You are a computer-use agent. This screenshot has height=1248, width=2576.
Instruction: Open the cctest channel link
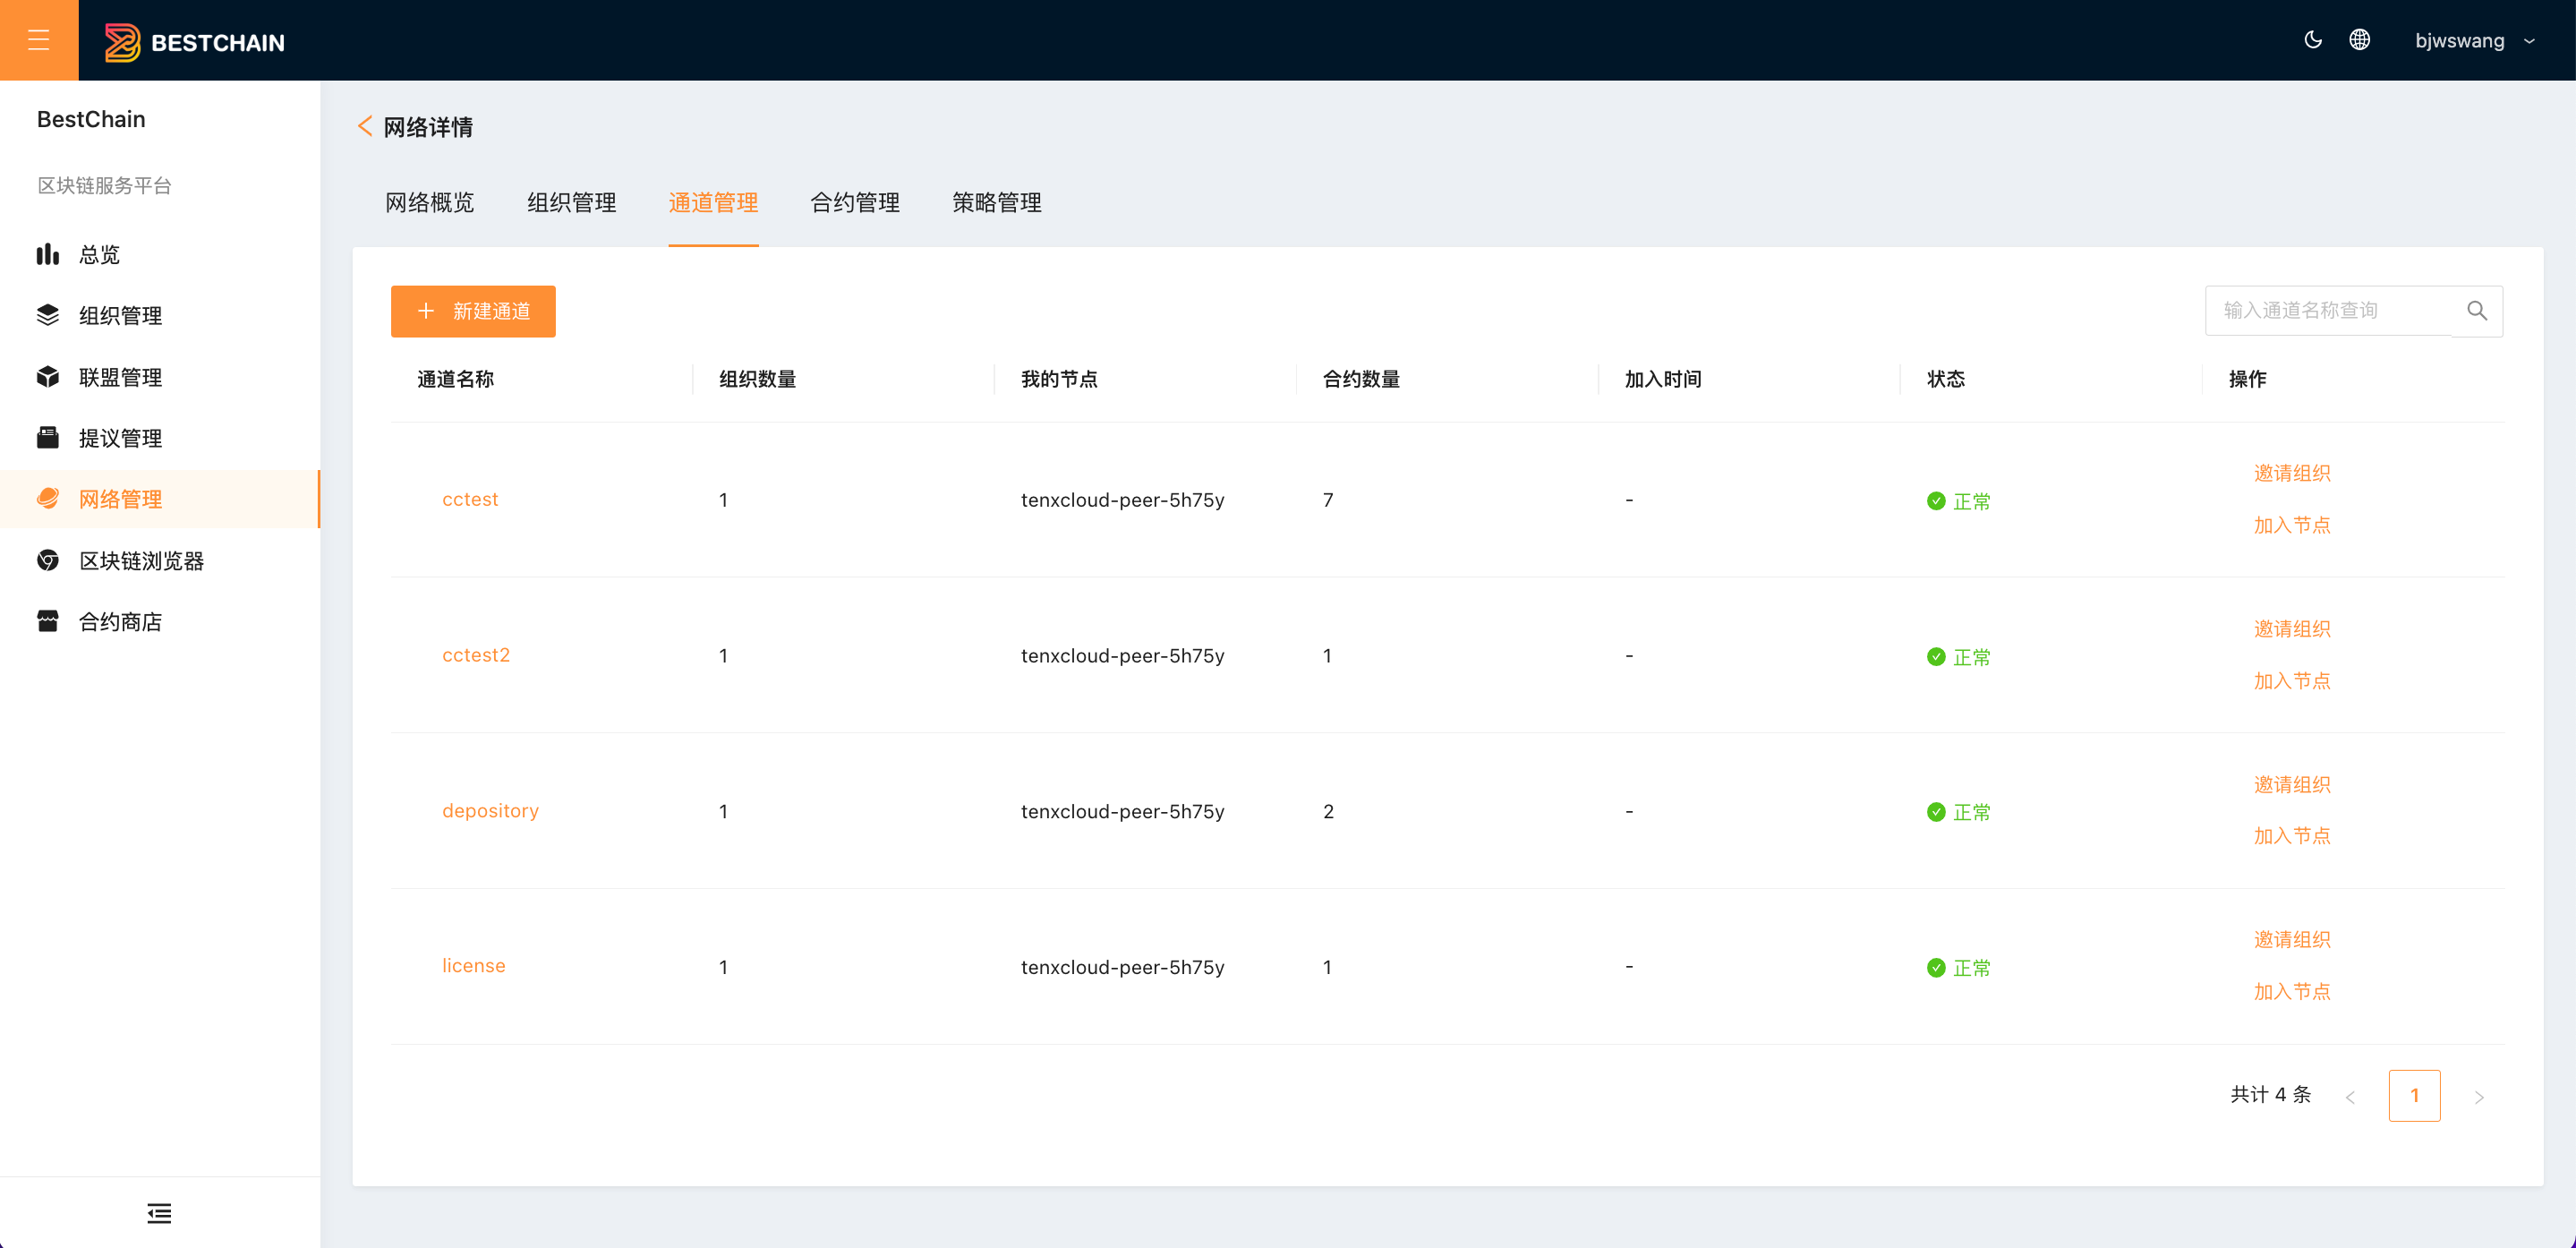click(470, 499)
